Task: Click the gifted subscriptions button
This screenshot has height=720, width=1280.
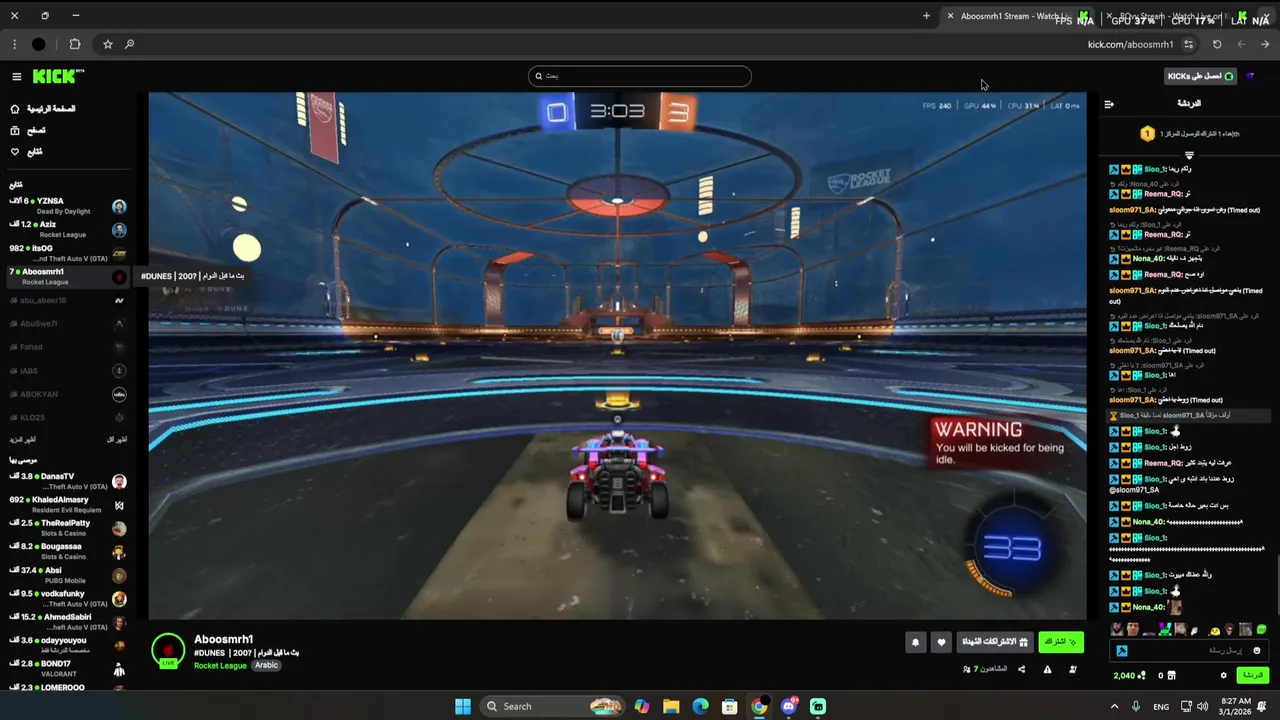Action: (x=994, y=642)
